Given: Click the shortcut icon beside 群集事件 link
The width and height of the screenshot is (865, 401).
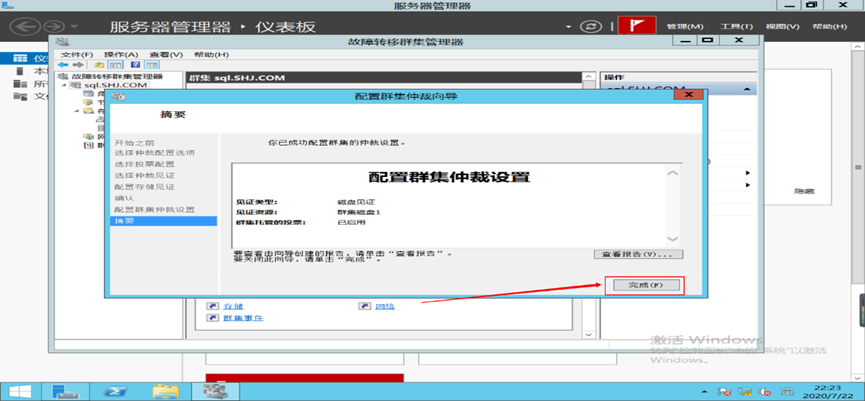Looking at the screenshot, I should pyautogui.click(x=212, y=318).
